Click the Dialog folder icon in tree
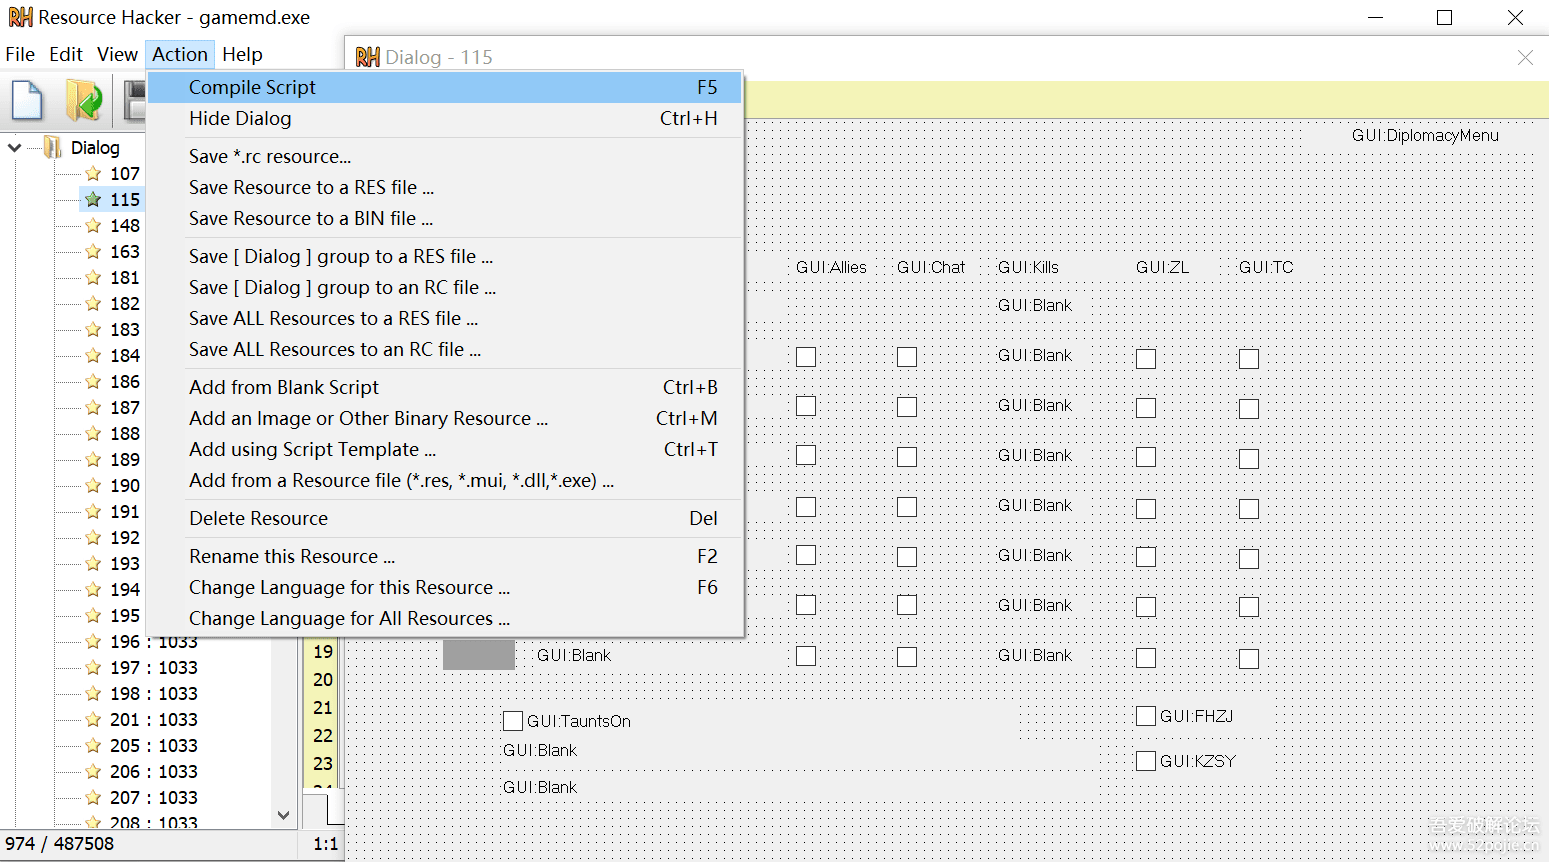Screen dimensions: 1549x862 click(53, 148)
